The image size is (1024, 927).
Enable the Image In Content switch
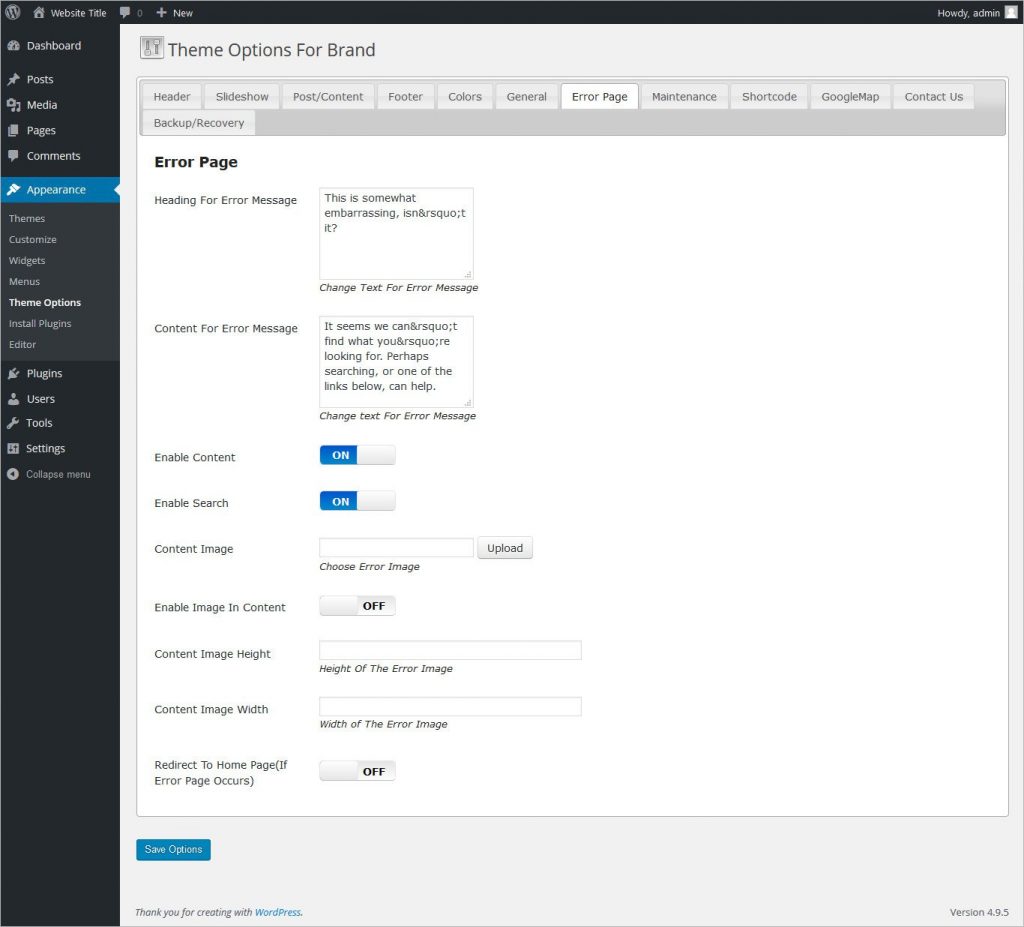tap(357, 605)
